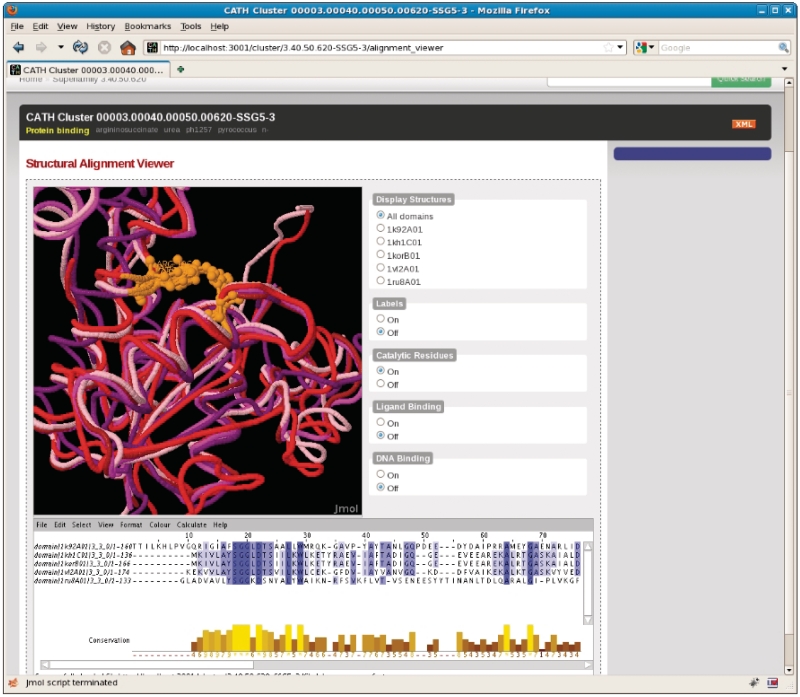
Task: Open the Firefox View menu
Action: pyautogui.click(x=67, y=26)
